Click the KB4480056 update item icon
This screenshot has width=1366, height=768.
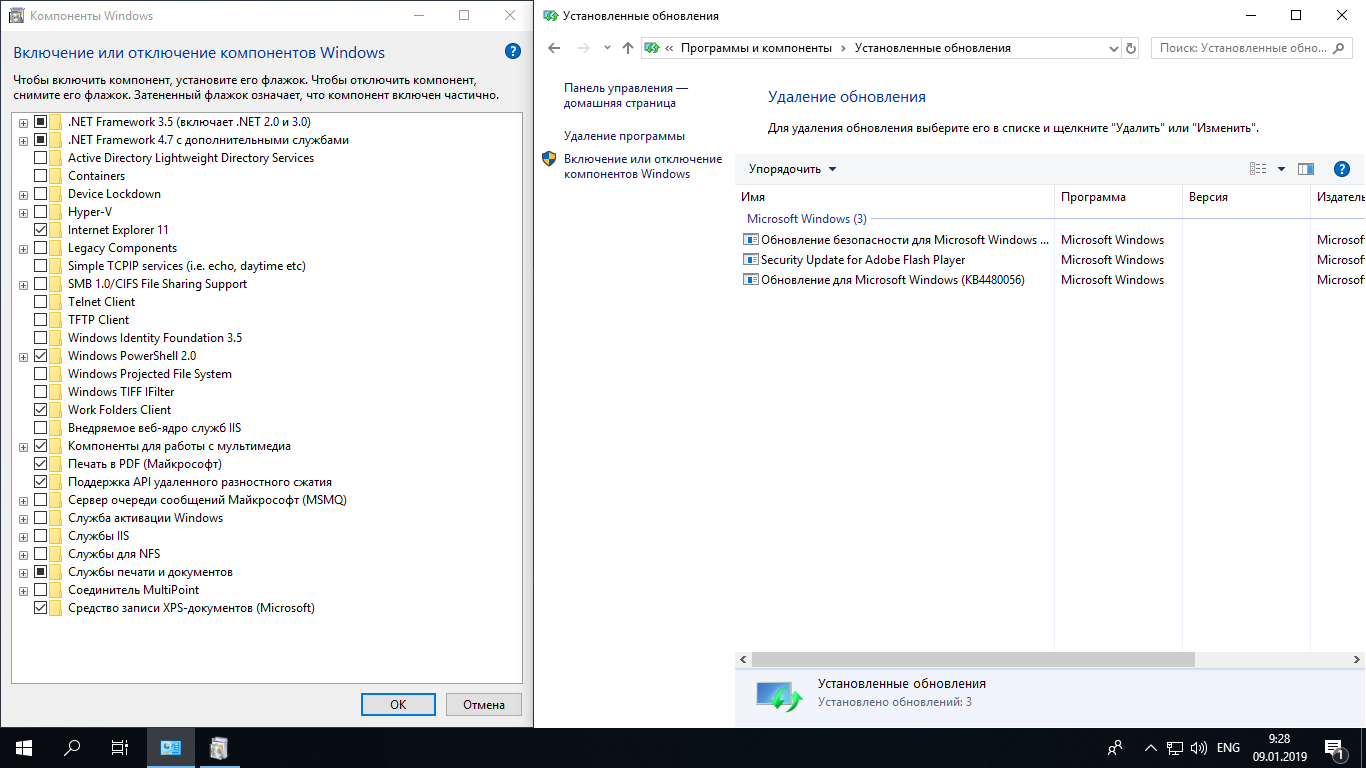pyautogui.click(x=751, y=280)
